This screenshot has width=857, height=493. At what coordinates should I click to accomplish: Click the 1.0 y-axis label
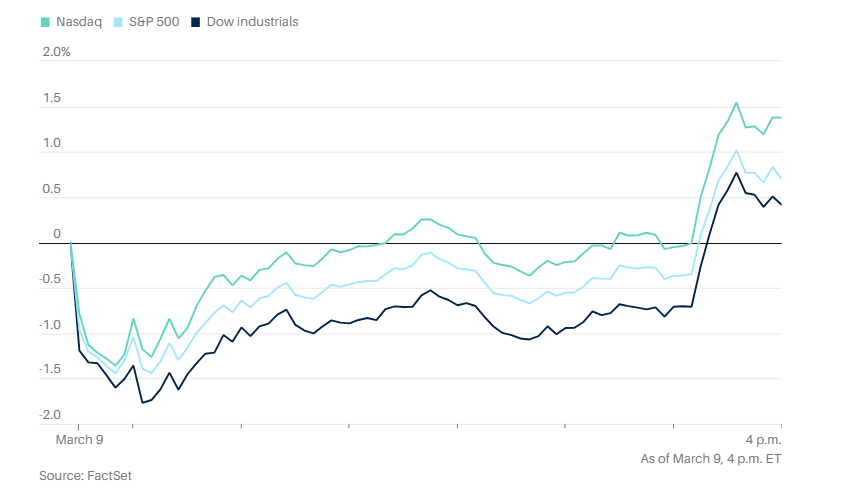pyautogui.click(x=52, y=144)
